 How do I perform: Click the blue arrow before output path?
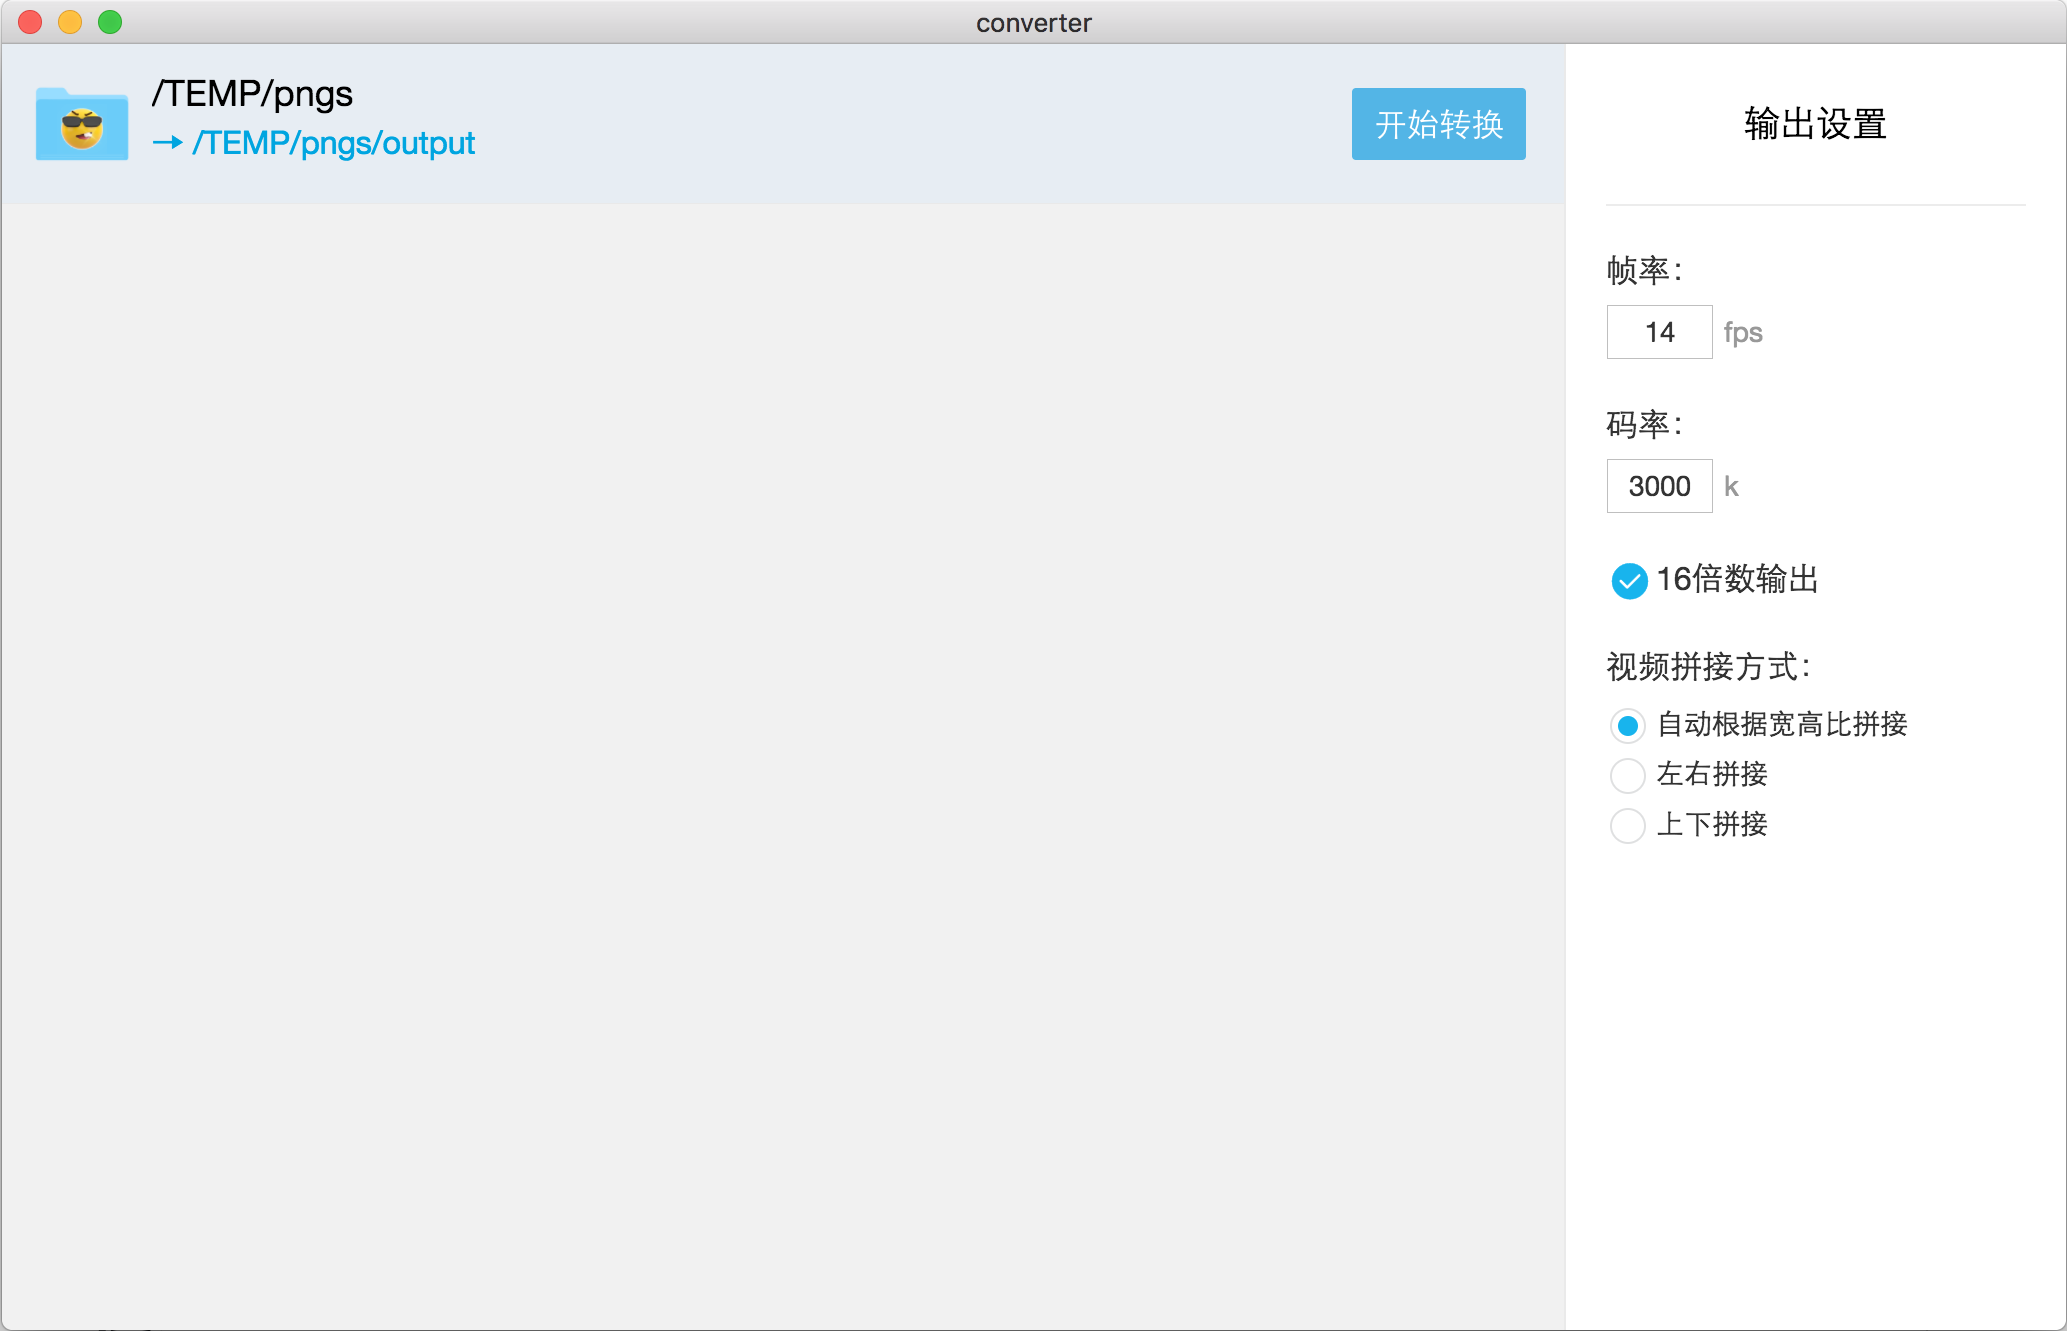pyautogui.click(x=167, y=143)
